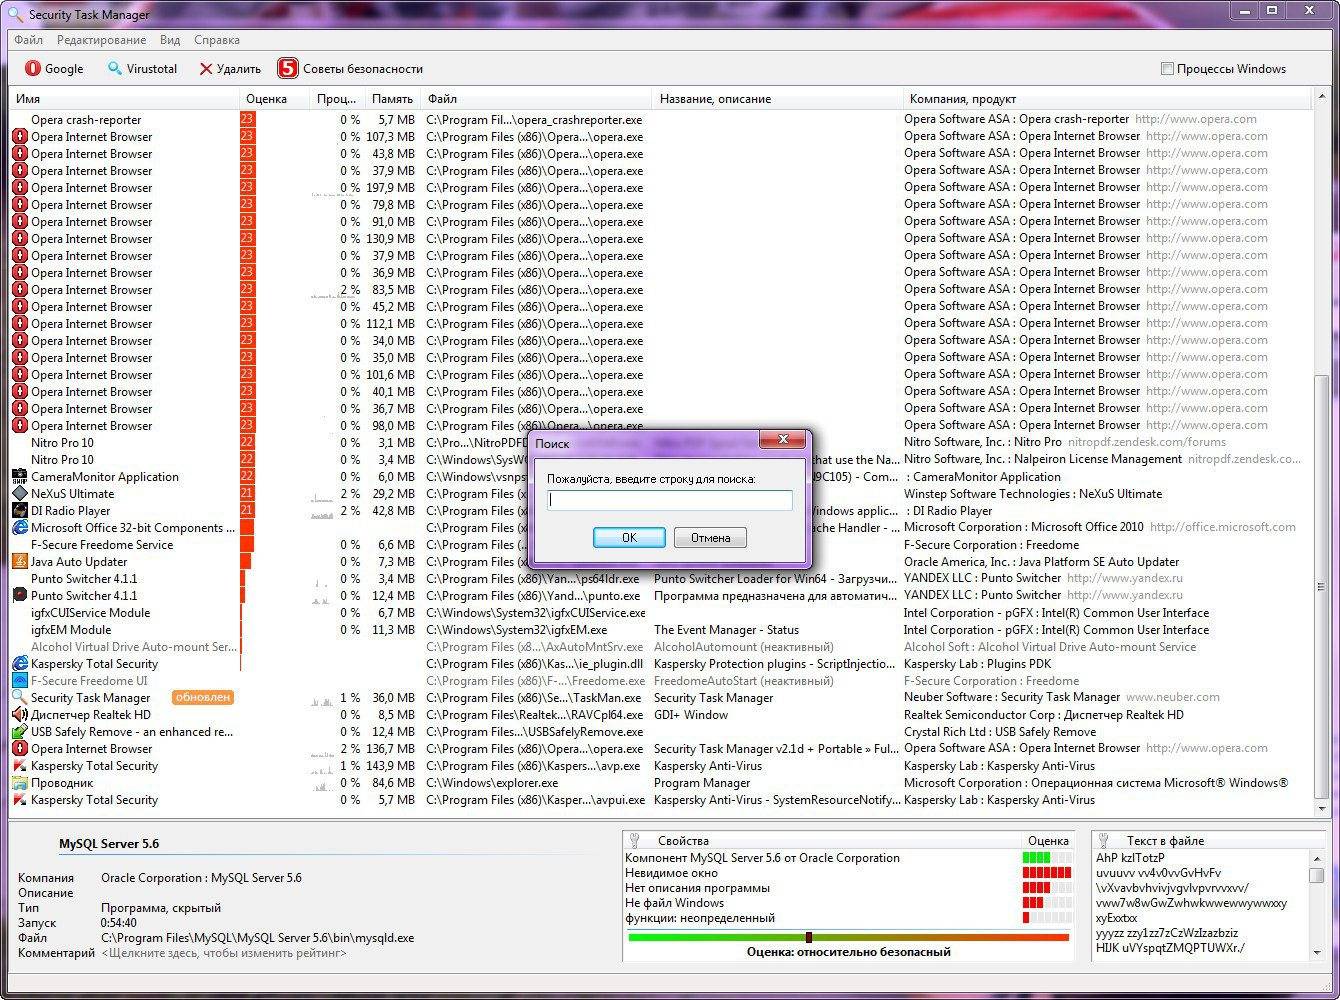Click Java Auto Updater process icon
This screenshot has height=1000, width=1340.
20,561
